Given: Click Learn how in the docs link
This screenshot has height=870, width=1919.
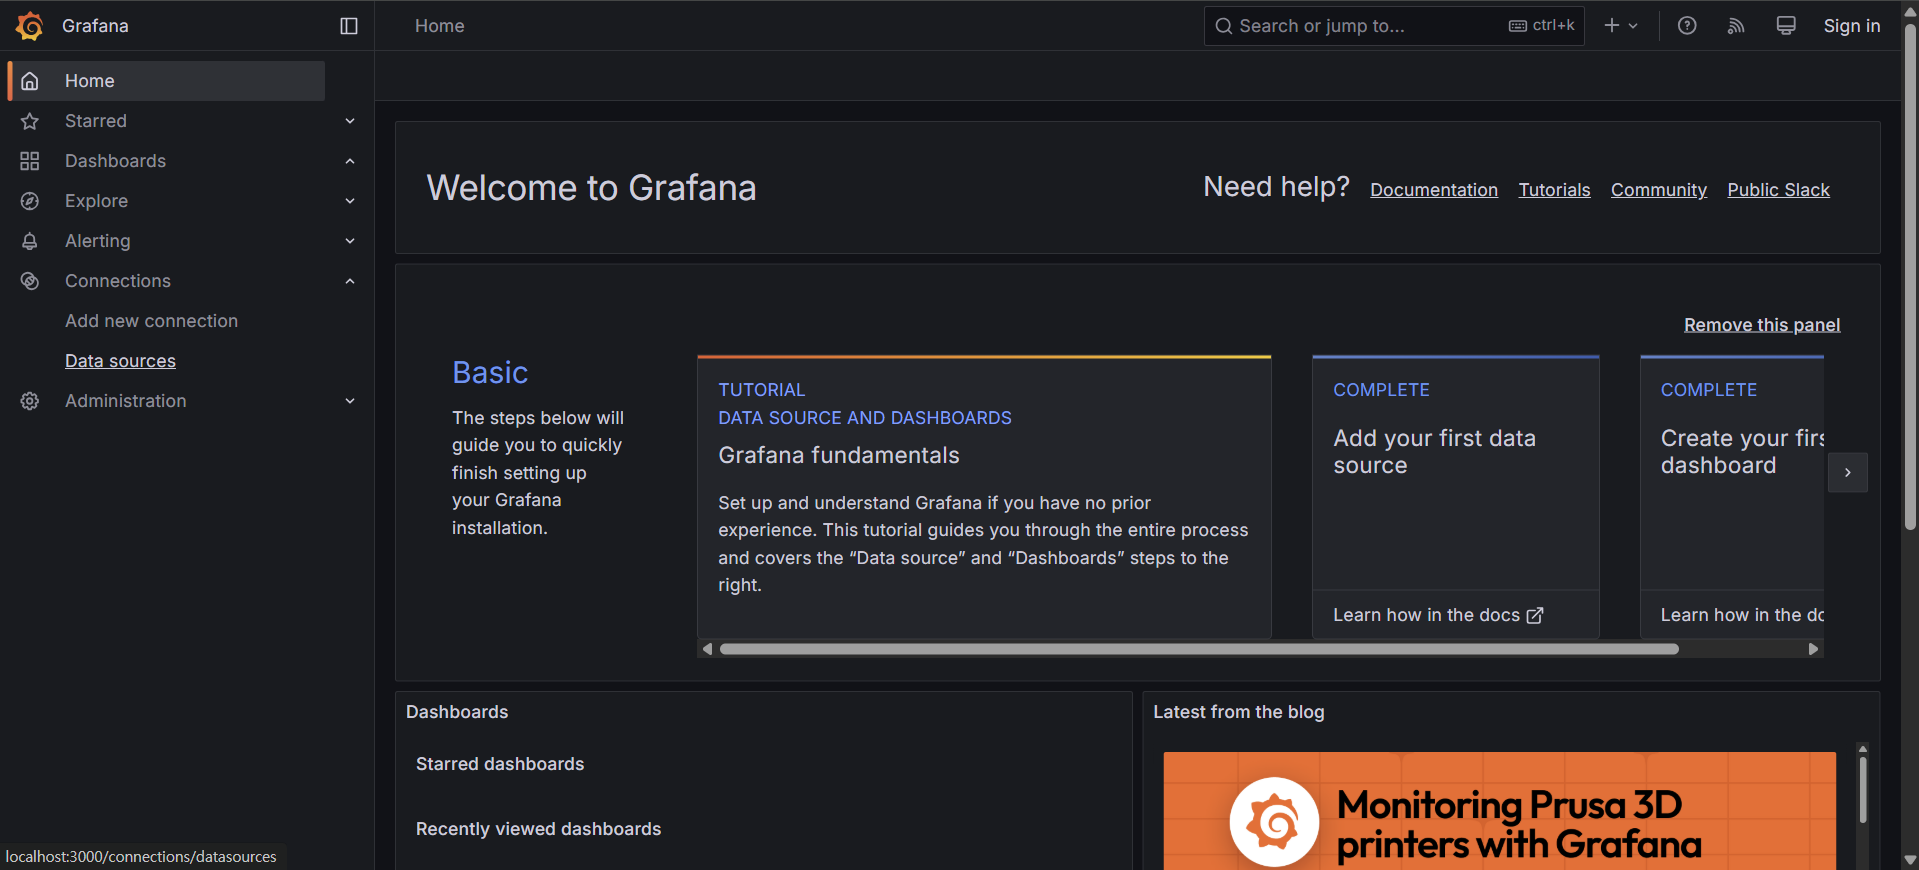Looking at the screenshot, I should coord(1437,616).
